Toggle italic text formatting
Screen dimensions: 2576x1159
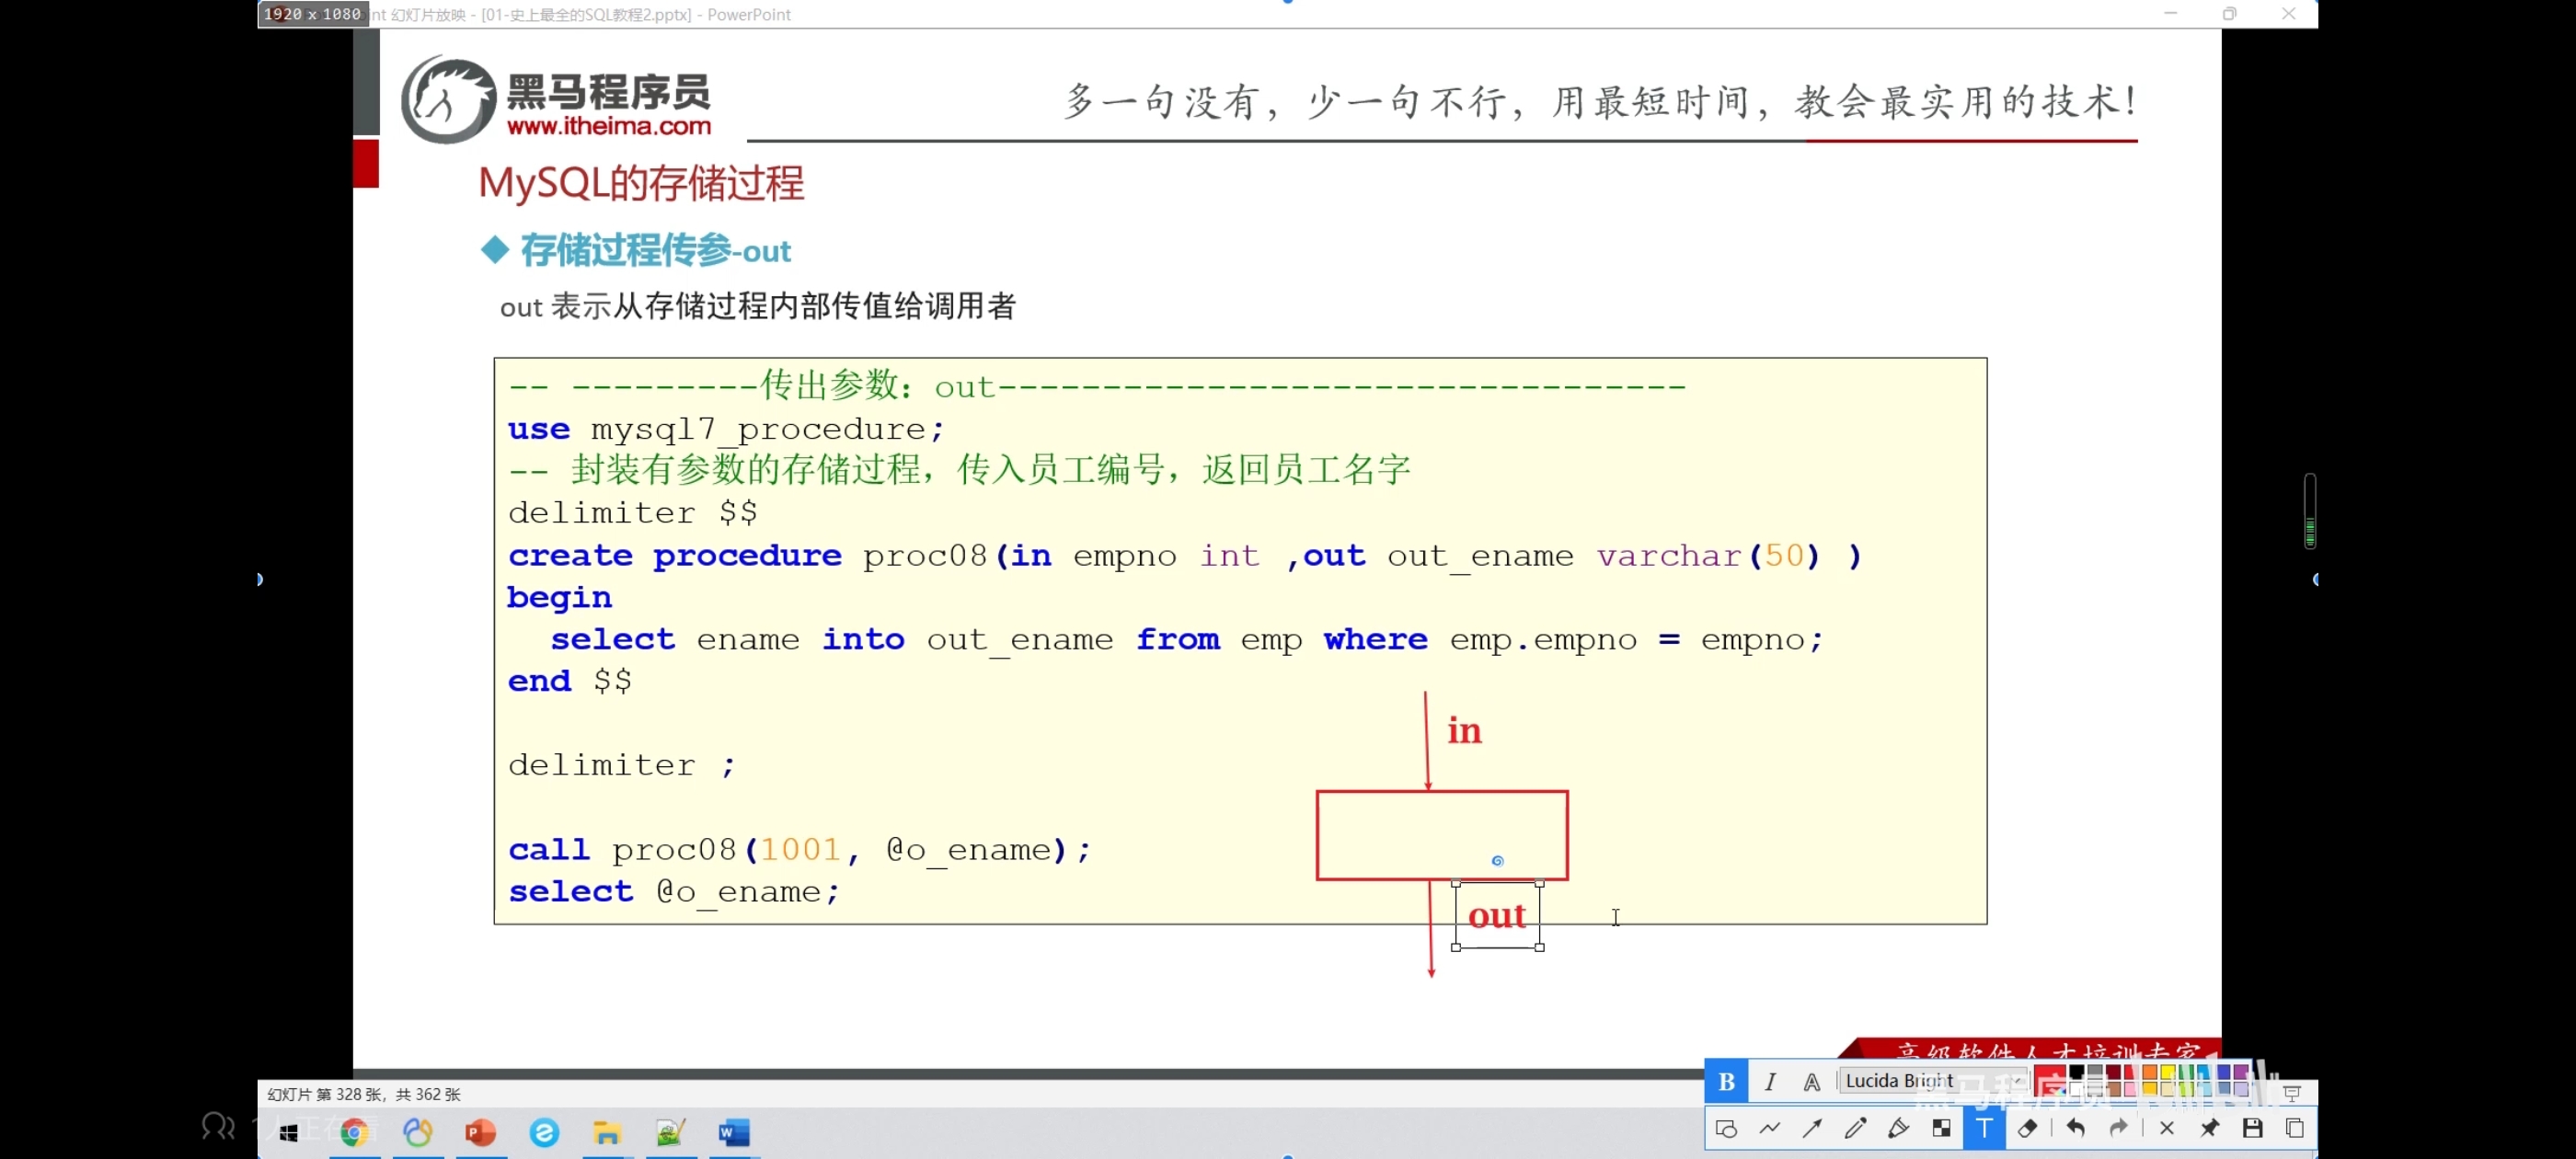1769,1081
